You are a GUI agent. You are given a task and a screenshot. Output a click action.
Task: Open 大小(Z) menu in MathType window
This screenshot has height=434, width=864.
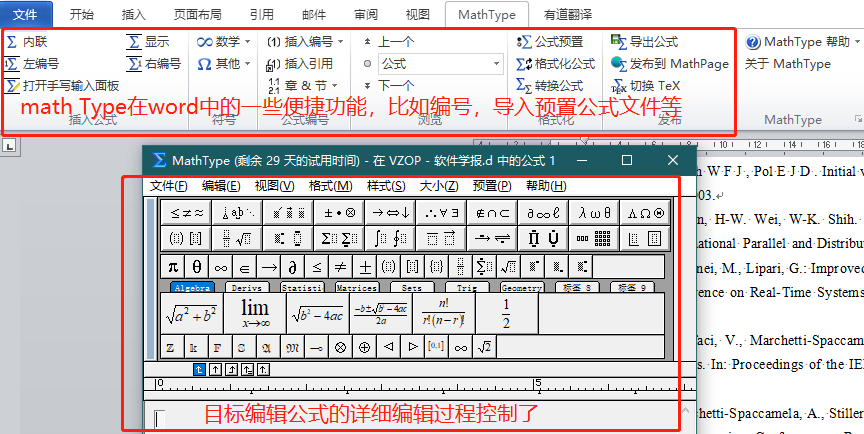[439, 186]
